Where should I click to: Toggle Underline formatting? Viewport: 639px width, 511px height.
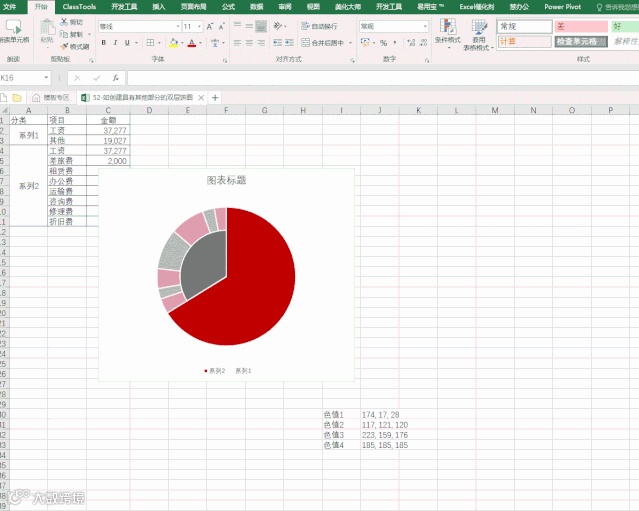(127, 42)
